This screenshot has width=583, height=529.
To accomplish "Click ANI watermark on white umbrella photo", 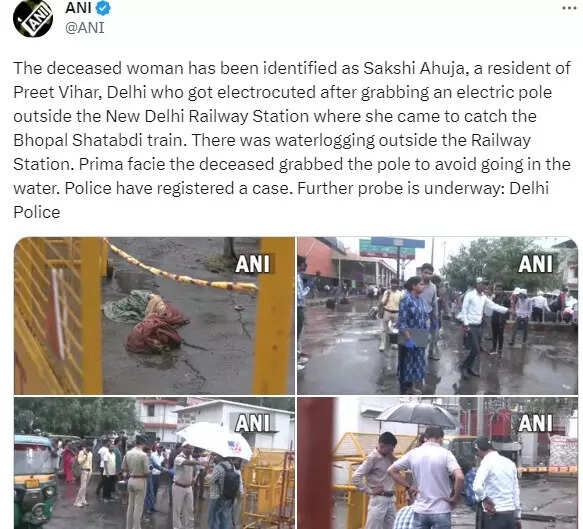I will [x=252, y=423].
